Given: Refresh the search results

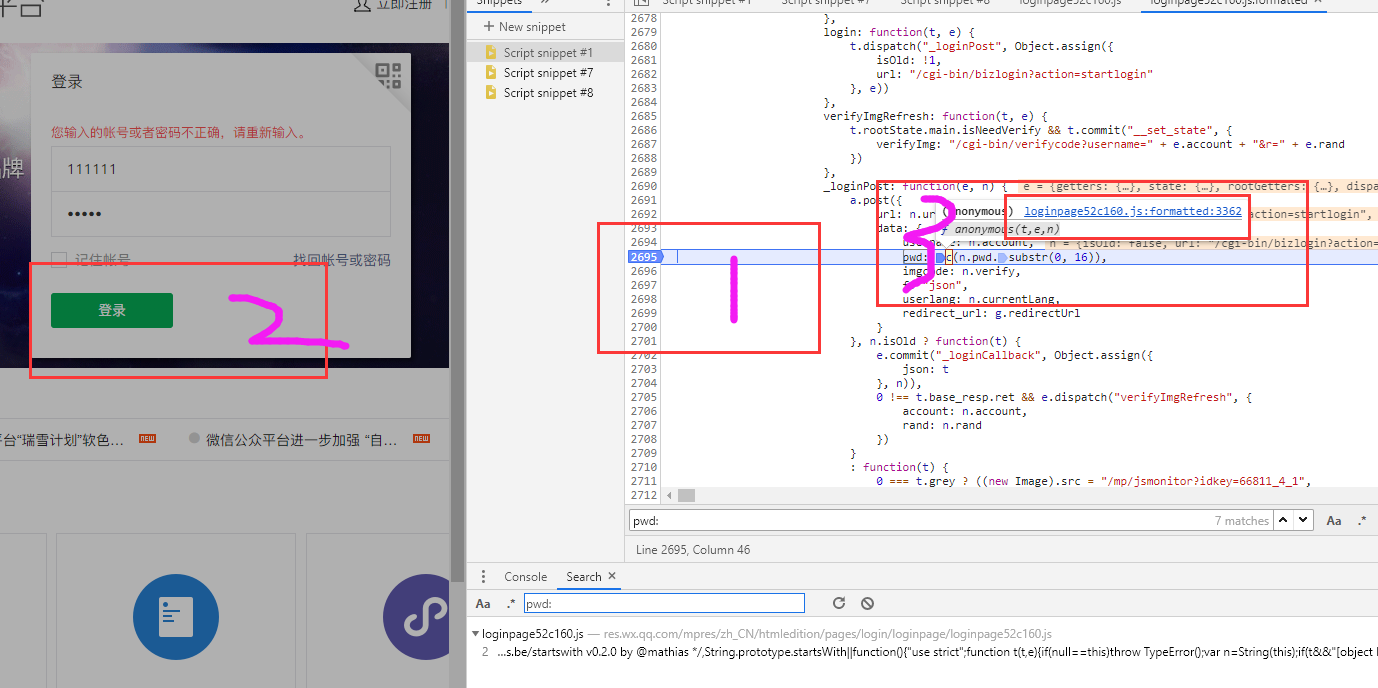Looking at the screenshot, I should [x=839, y=603].
